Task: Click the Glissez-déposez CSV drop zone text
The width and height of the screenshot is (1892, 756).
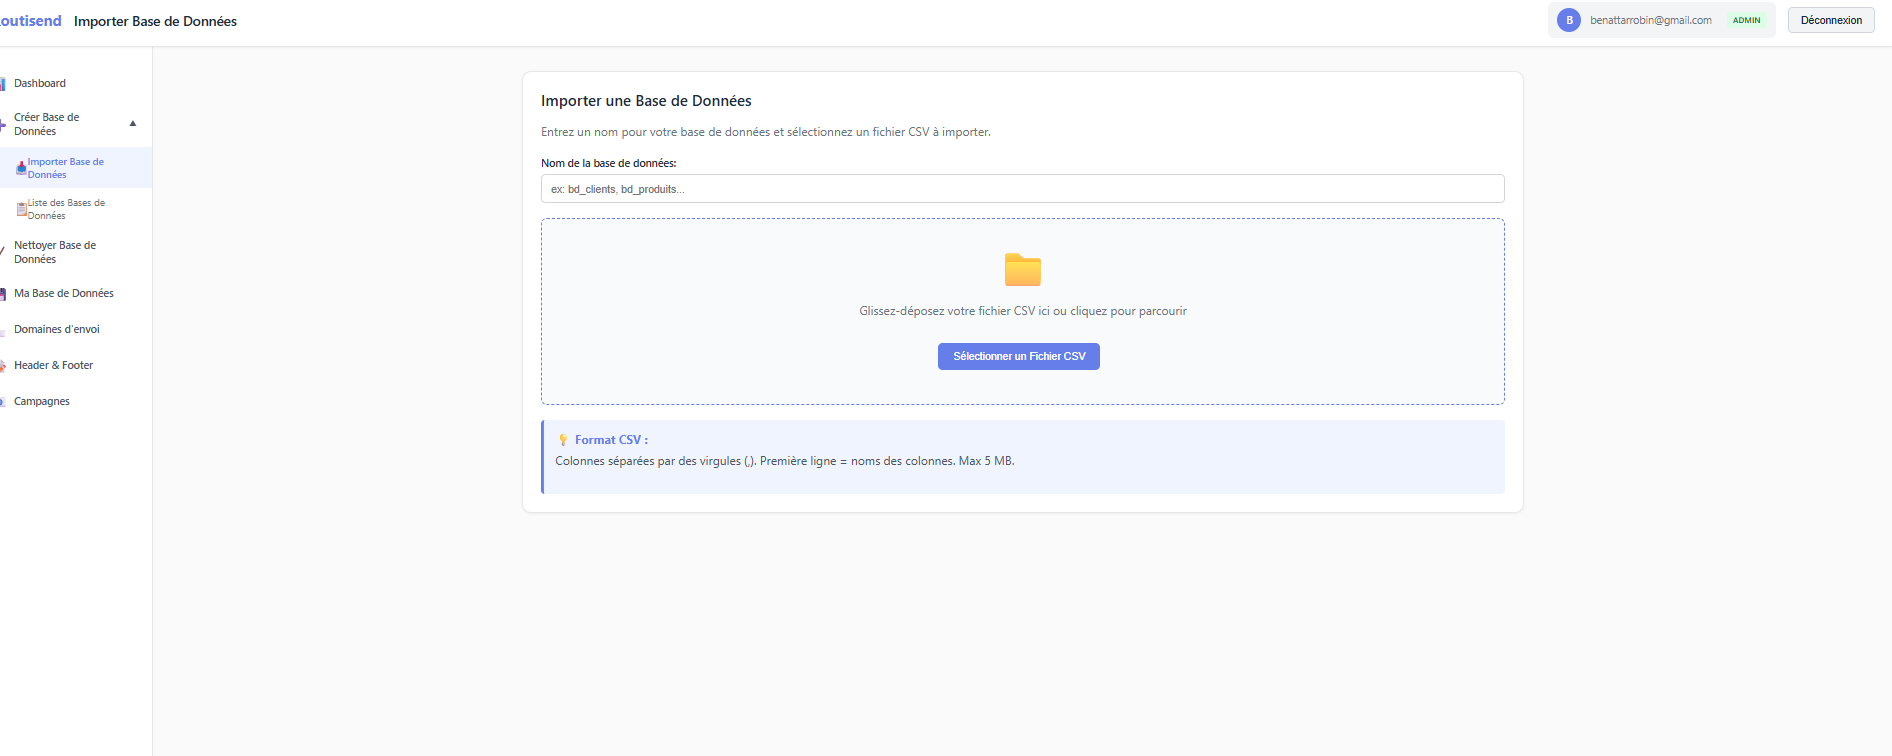Action: pos(1023,311)
